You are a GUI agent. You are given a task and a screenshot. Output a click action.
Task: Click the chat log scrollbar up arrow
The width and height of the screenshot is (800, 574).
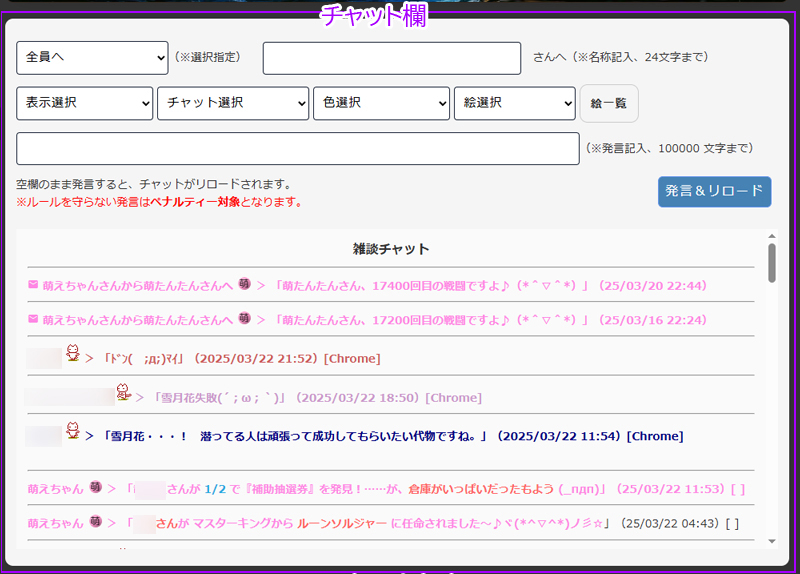point(771,237)
